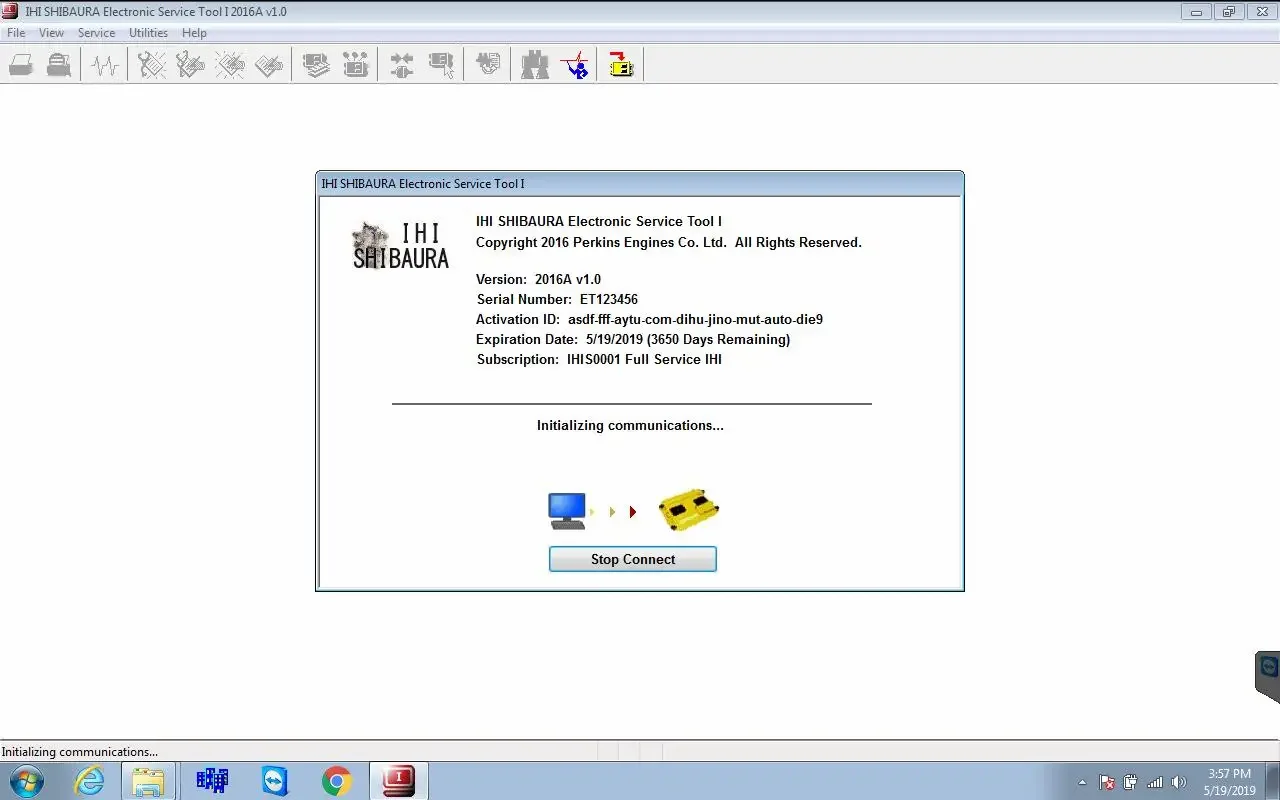
Task: Show Logged Diagnostic Codes from the toolbar
Action: click(190, 66)
